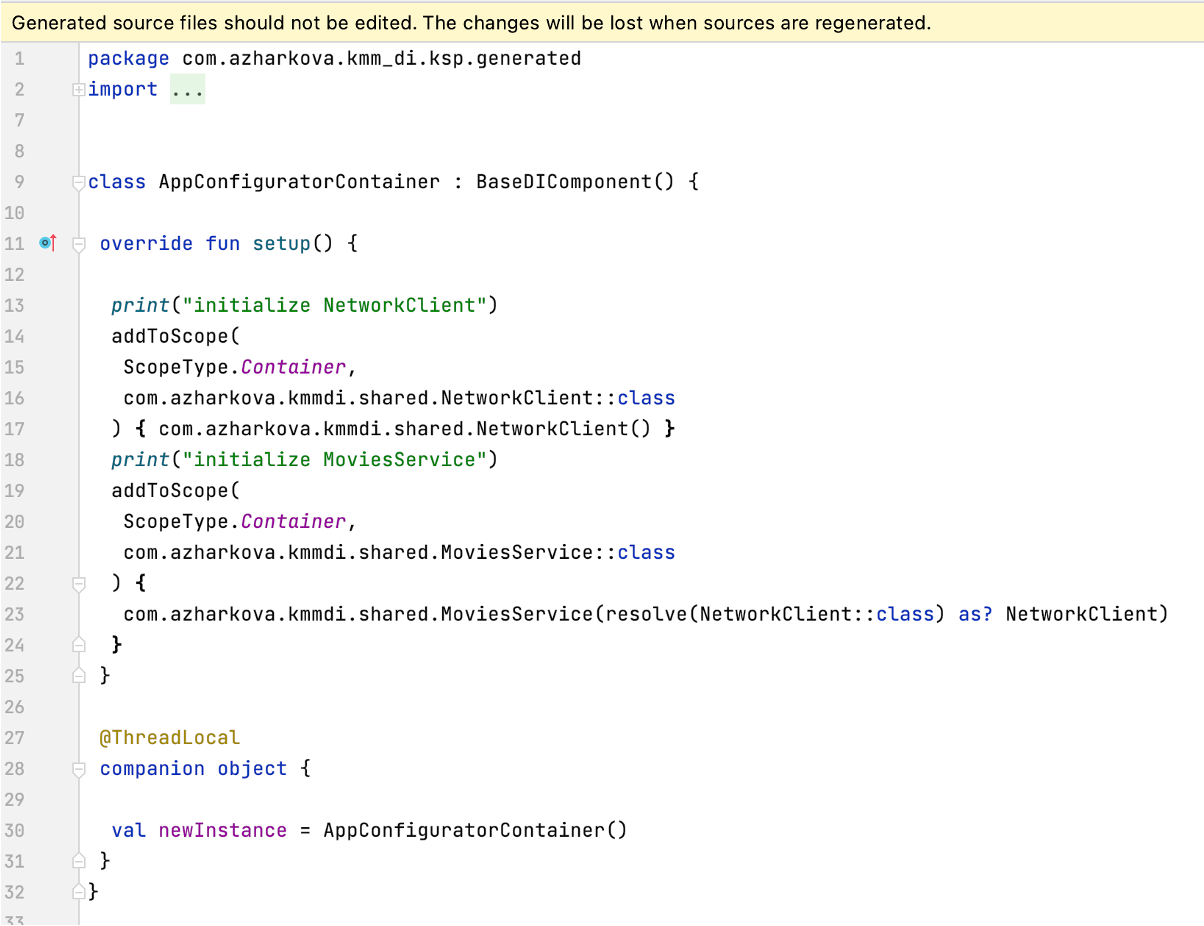The width and height of the screenshot is (1204, 926).
Task: Collapse the MoviesService lambda block at line 22
Action: click(78, 583)
